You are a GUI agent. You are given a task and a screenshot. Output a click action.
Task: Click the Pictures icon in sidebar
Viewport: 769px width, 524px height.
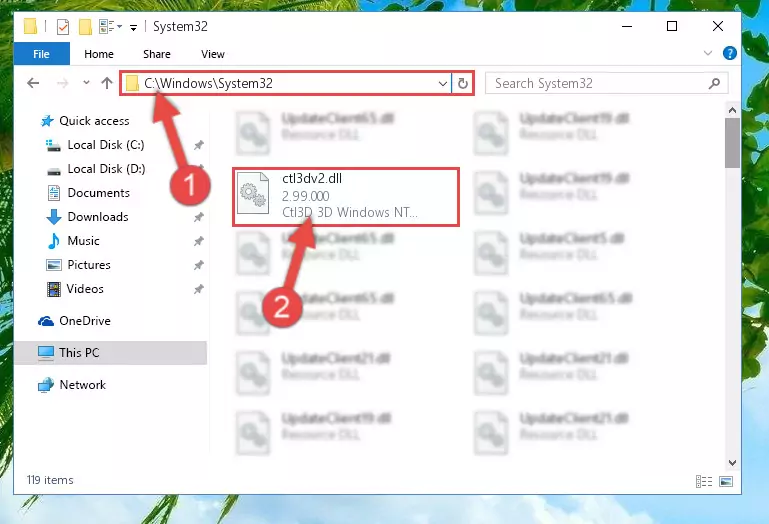pyautogui.click(x=53, y=265)
